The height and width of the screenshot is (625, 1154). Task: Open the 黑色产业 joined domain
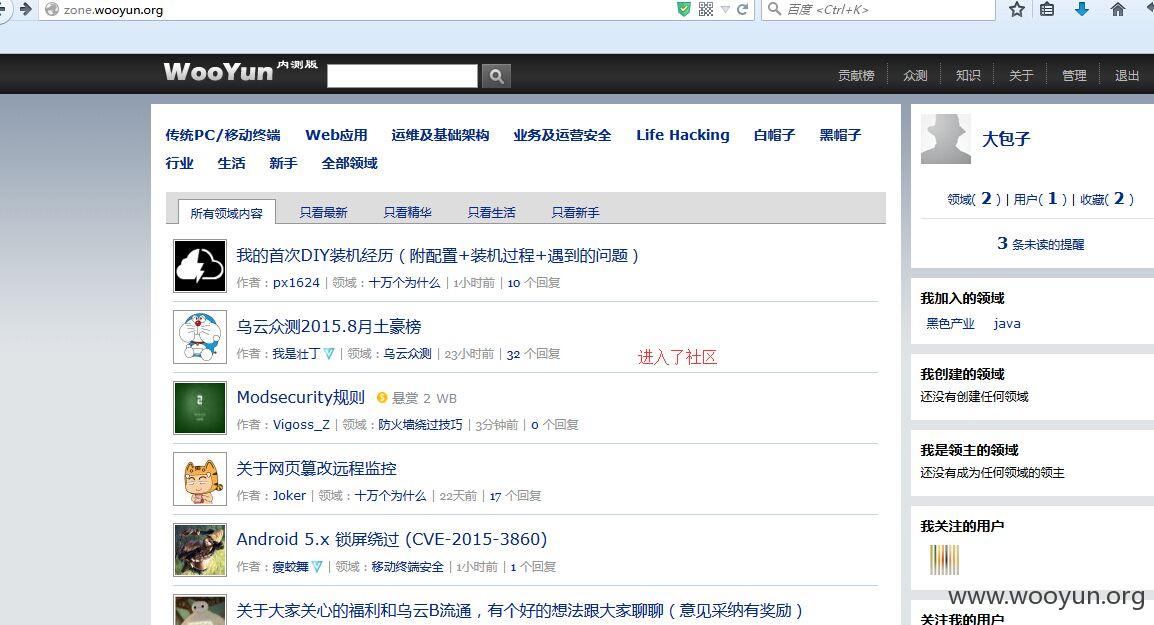950,323
